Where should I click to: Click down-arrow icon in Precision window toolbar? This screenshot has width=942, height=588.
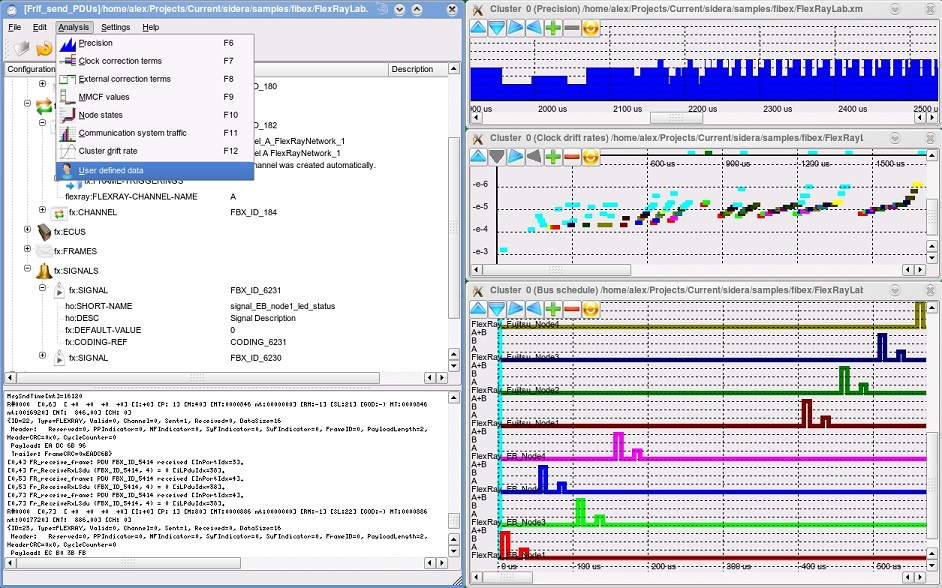pos(497,28)
